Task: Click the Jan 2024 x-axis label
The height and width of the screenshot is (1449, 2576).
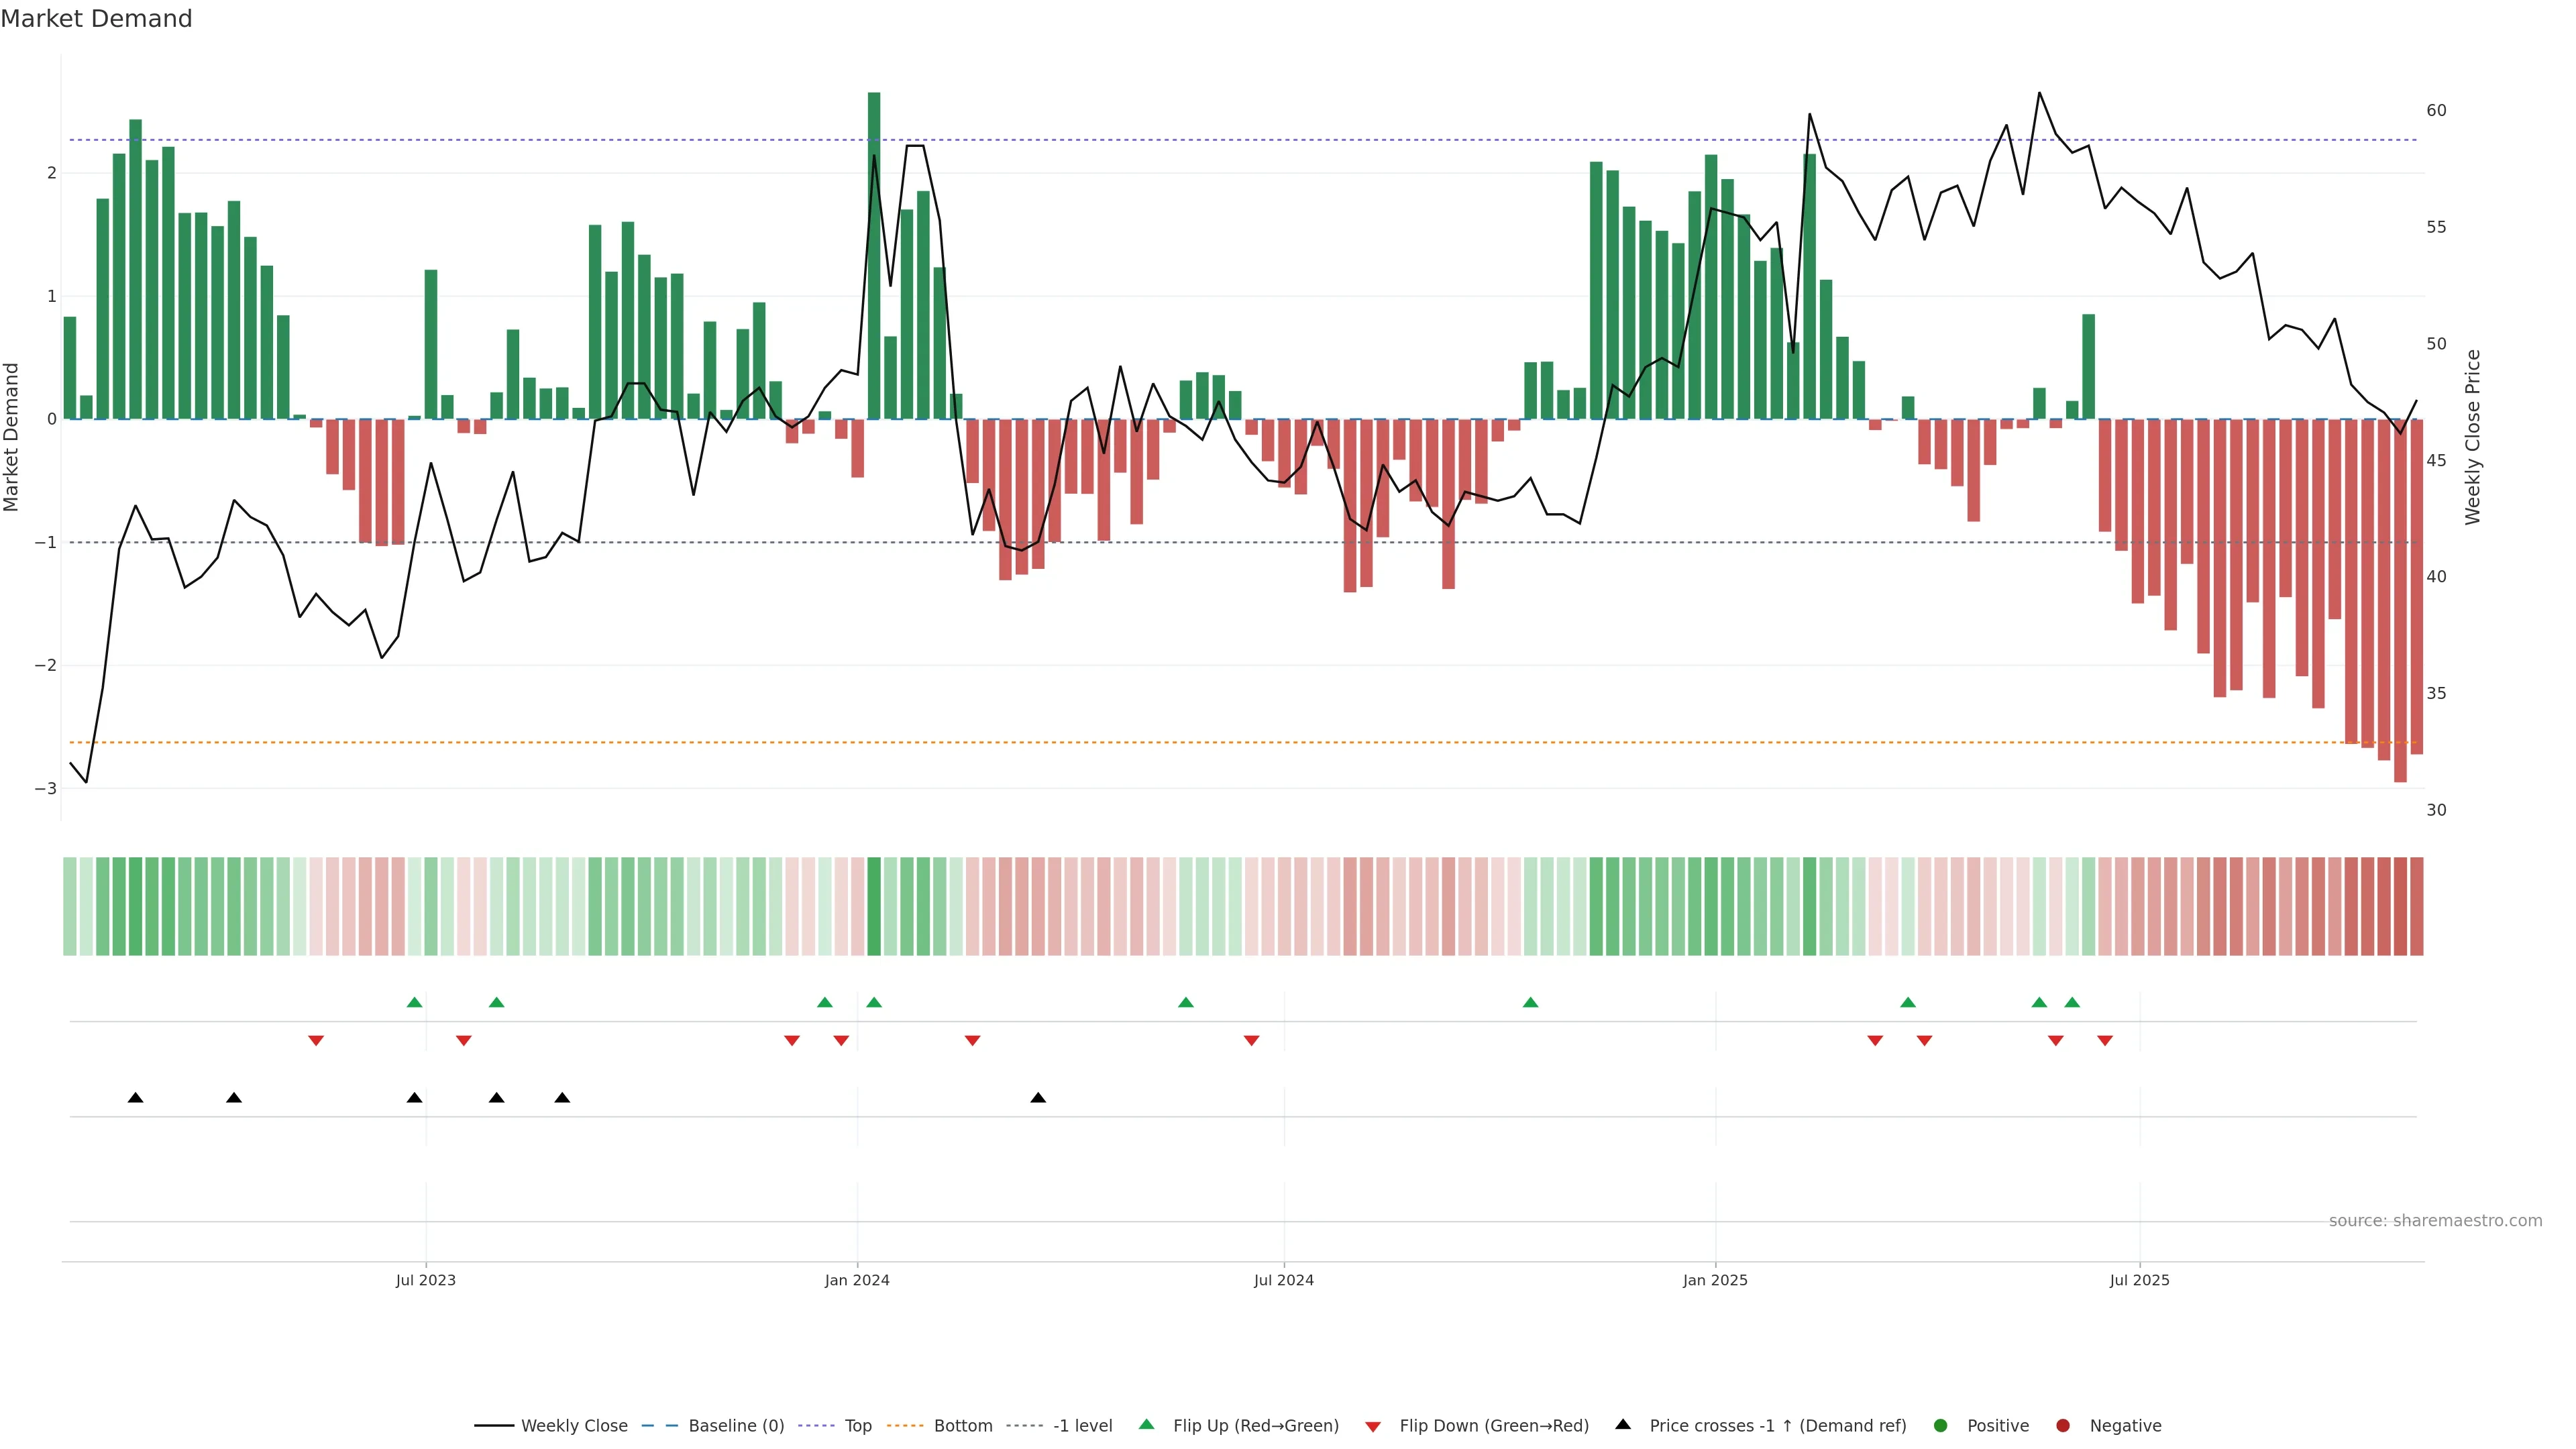Action: [x=857, y=1280]
